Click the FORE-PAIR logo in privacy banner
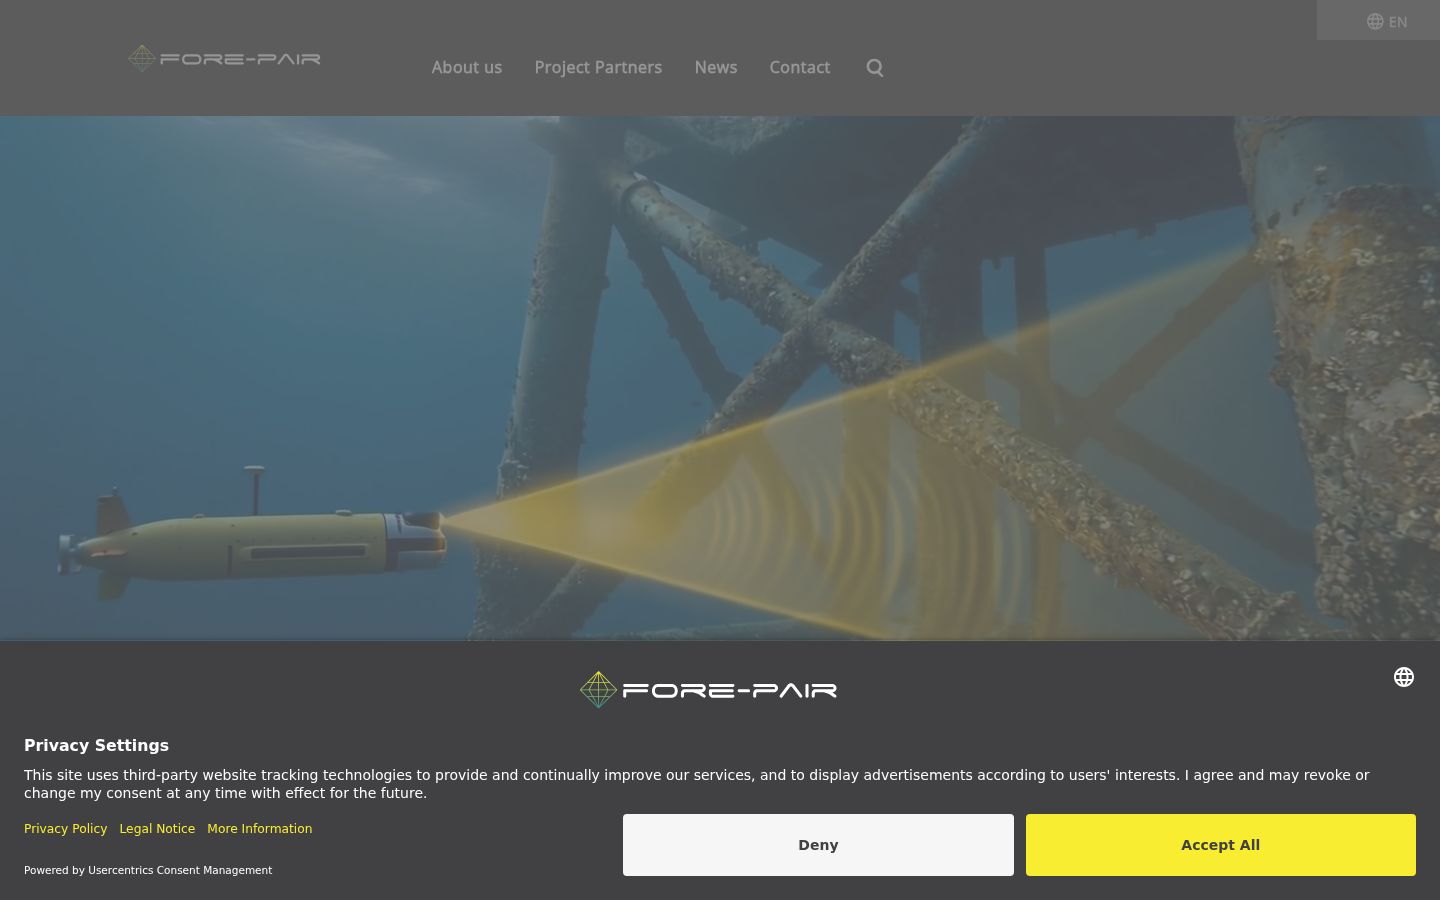1440x900 pixels. (x=708, y=689)
